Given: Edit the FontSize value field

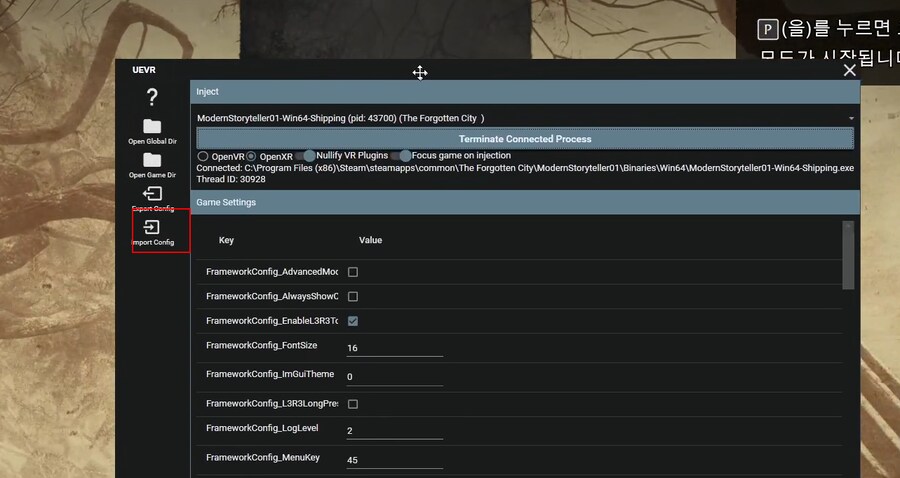Looking at the screenshot, I should [395, 348].
